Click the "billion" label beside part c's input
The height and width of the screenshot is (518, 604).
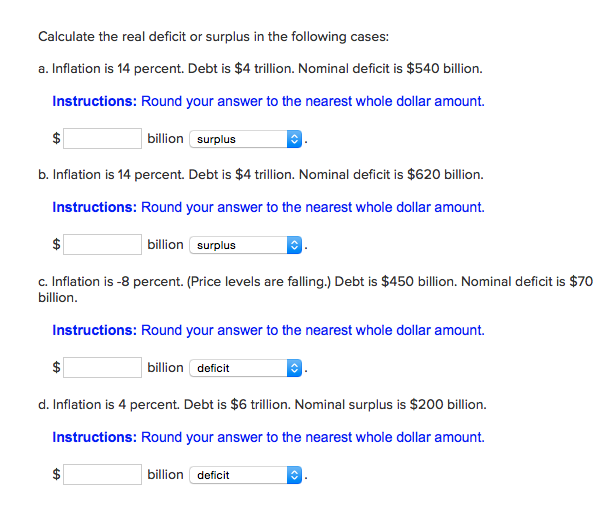(x=165, y=367)
